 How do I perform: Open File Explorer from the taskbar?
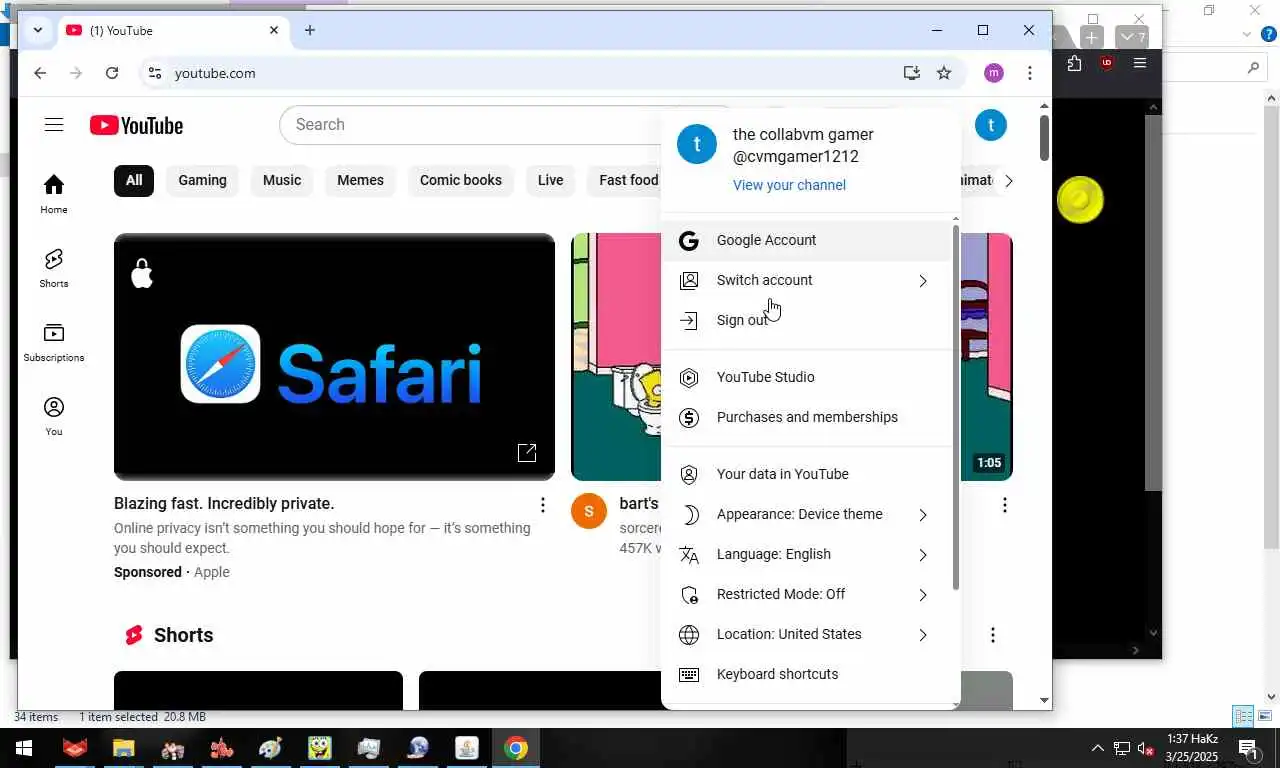(123, 748)
